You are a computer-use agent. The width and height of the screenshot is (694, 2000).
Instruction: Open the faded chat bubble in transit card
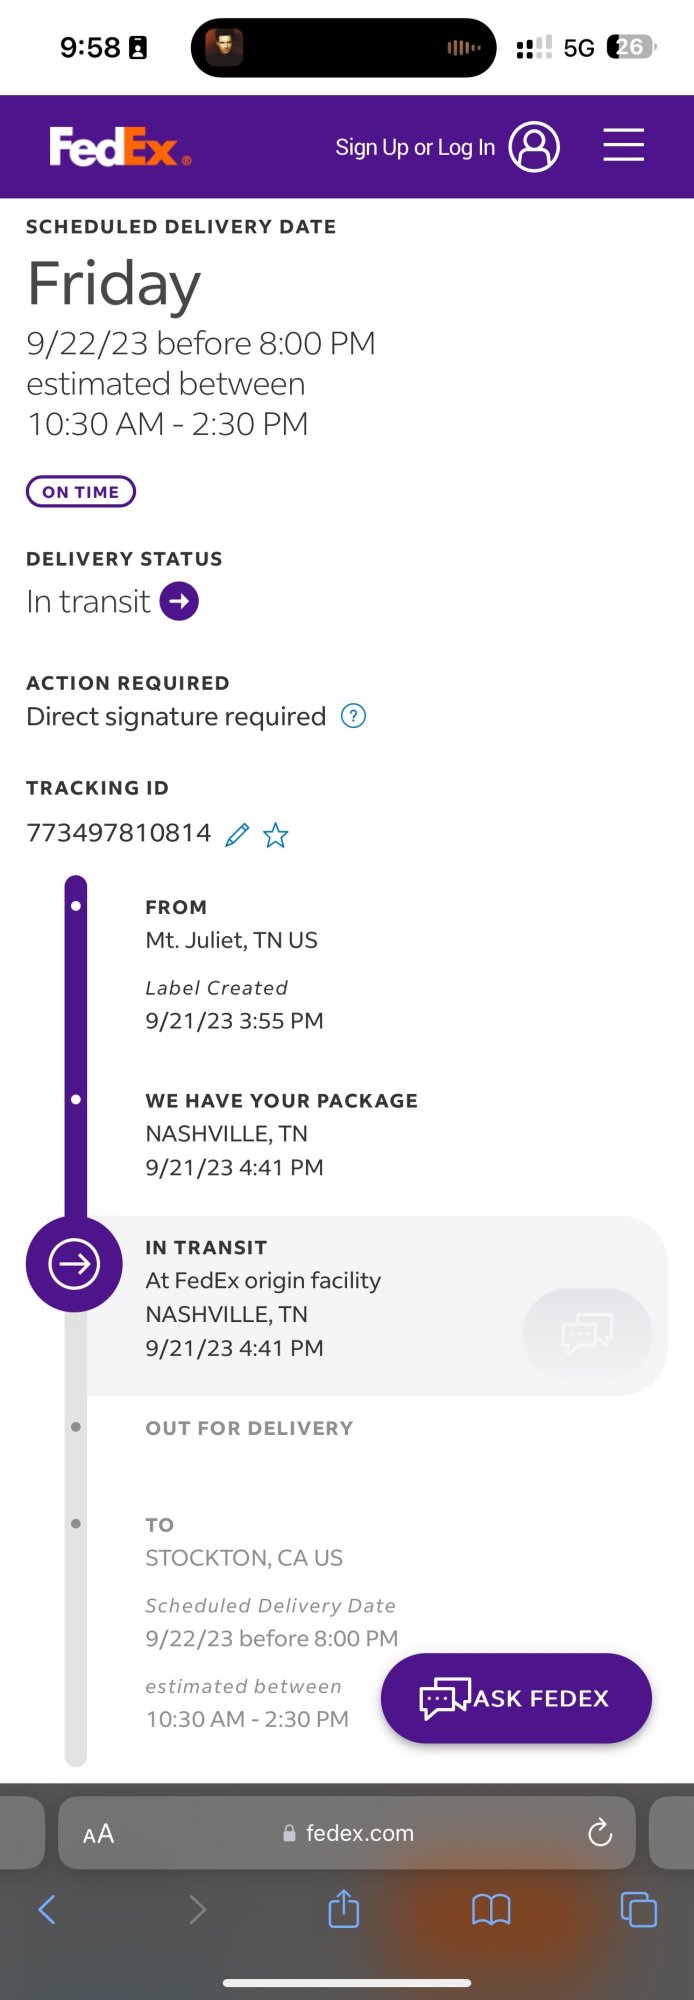click(587, 1333)
